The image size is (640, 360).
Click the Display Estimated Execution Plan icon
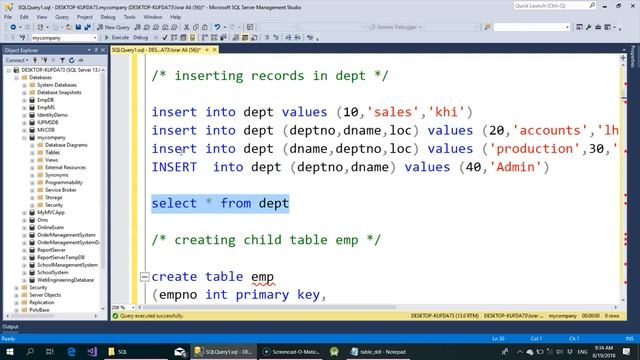(x=174, y=38)
